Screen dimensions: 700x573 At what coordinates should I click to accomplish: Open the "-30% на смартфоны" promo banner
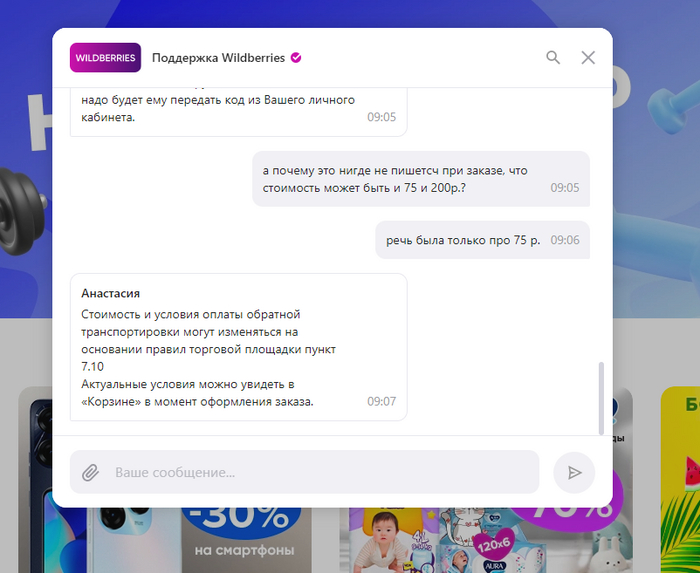pos(243,540)
